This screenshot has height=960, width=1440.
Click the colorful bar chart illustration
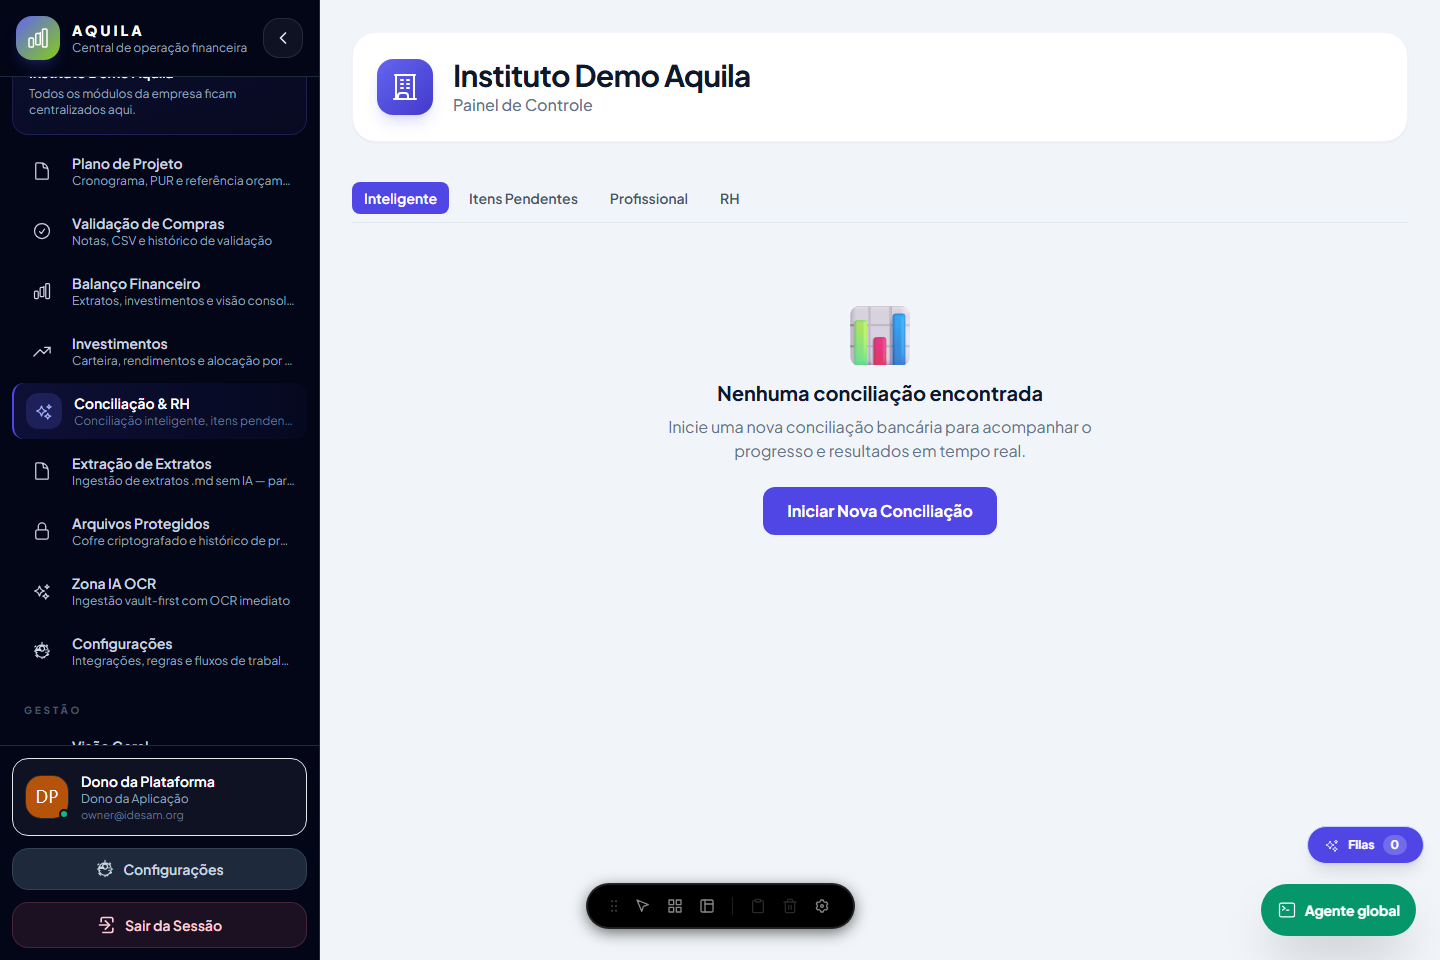pos(880,335)
